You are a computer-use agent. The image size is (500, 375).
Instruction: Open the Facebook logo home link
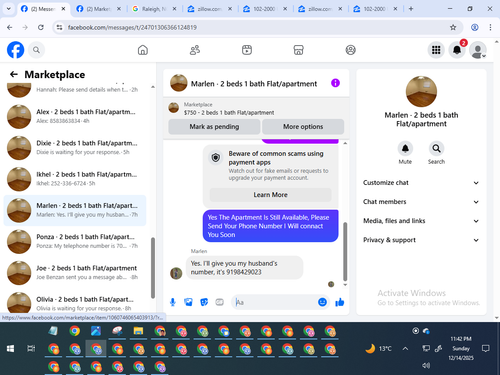click(x=15, y=50)
